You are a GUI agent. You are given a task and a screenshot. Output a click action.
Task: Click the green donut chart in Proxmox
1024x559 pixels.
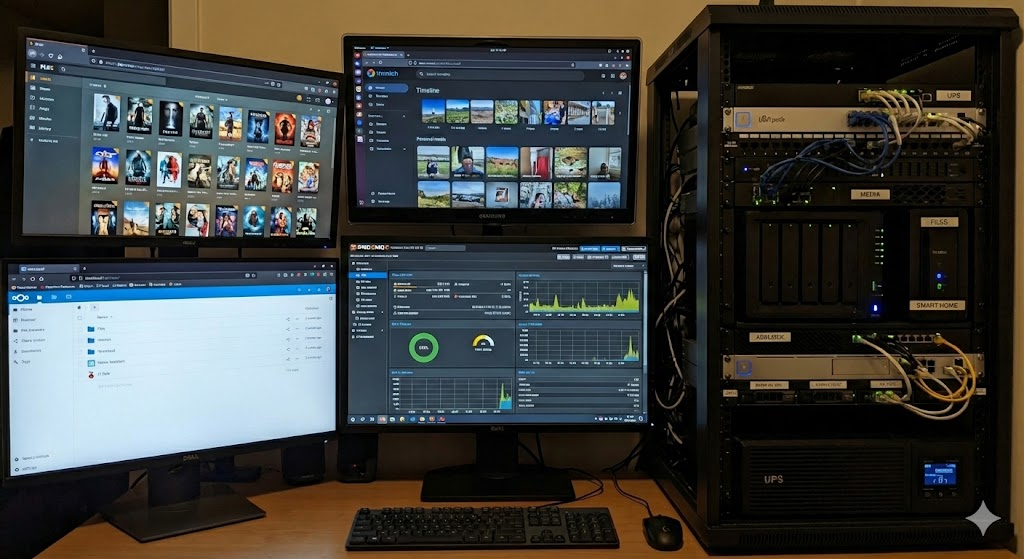click(x=424, y=347)
